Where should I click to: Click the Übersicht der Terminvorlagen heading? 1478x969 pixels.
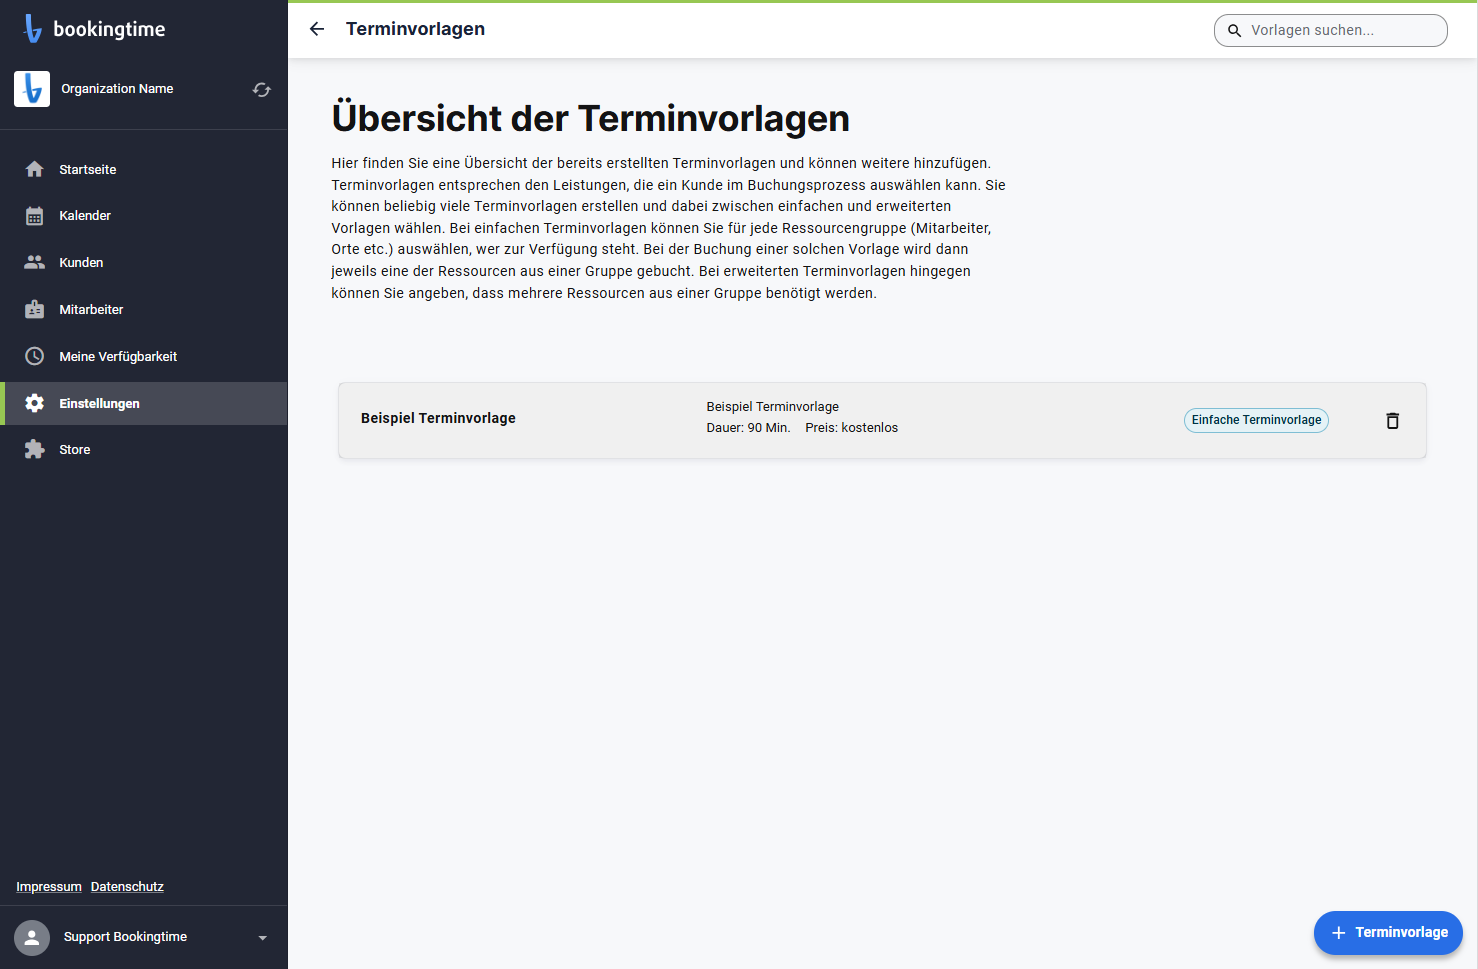coord(591,118)
